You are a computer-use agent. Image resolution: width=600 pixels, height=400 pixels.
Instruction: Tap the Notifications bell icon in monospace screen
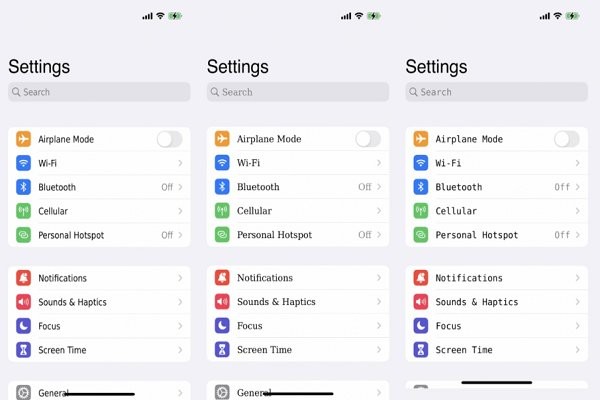coord(421,278)
